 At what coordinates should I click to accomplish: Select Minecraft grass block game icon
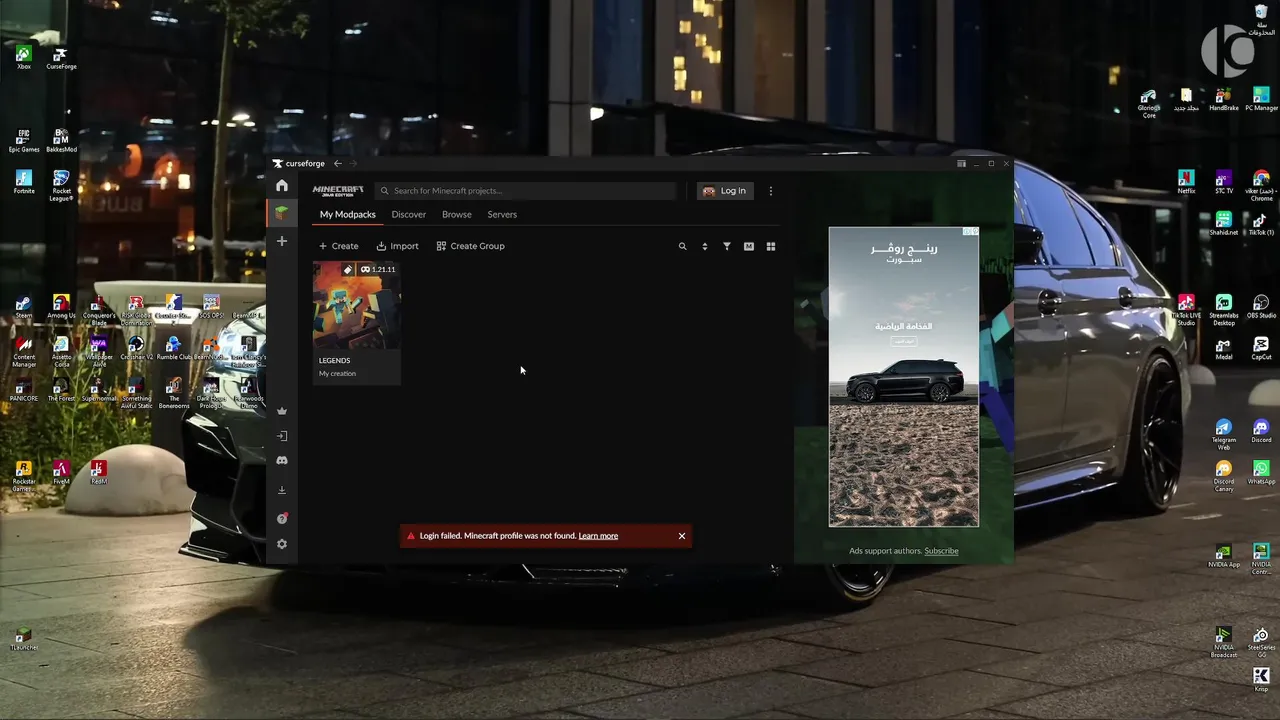tap(282, 213)
